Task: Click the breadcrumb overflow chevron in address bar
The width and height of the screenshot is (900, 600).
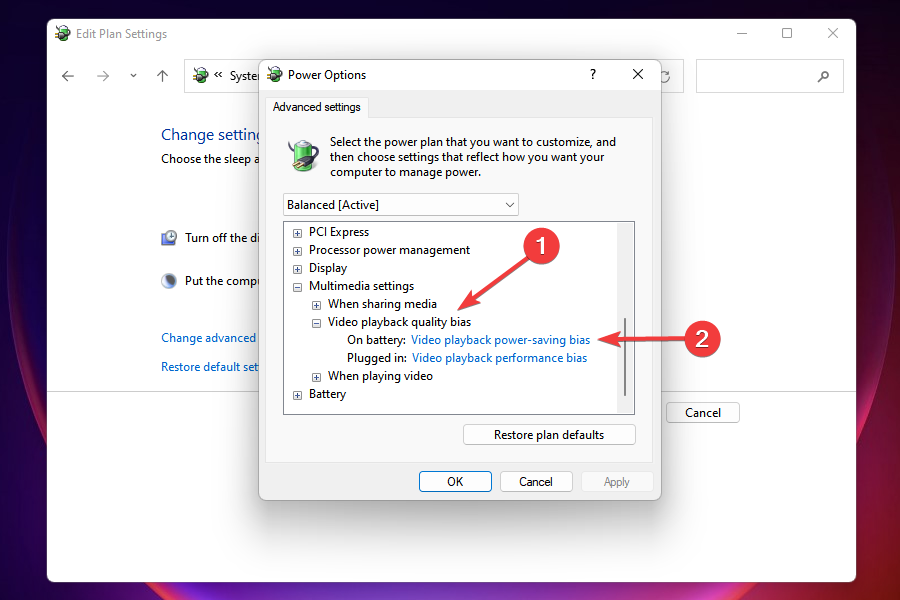Action: click(x=218, y=75)
